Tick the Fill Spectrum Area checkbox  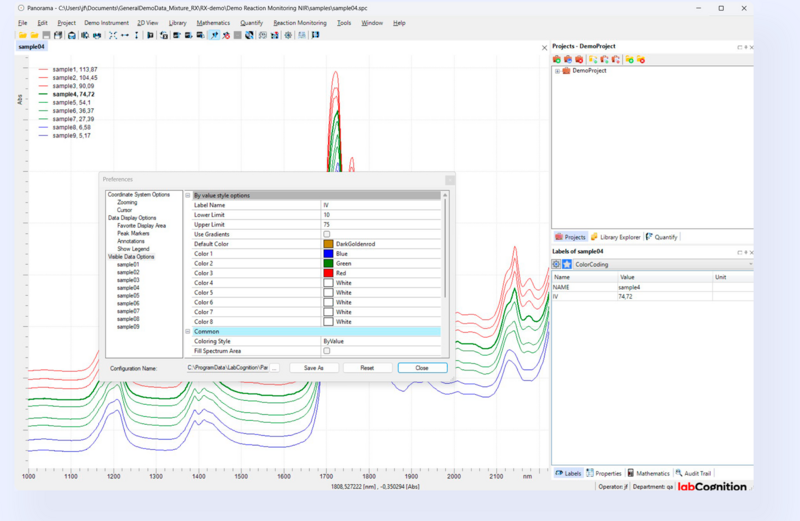(327, 351)
